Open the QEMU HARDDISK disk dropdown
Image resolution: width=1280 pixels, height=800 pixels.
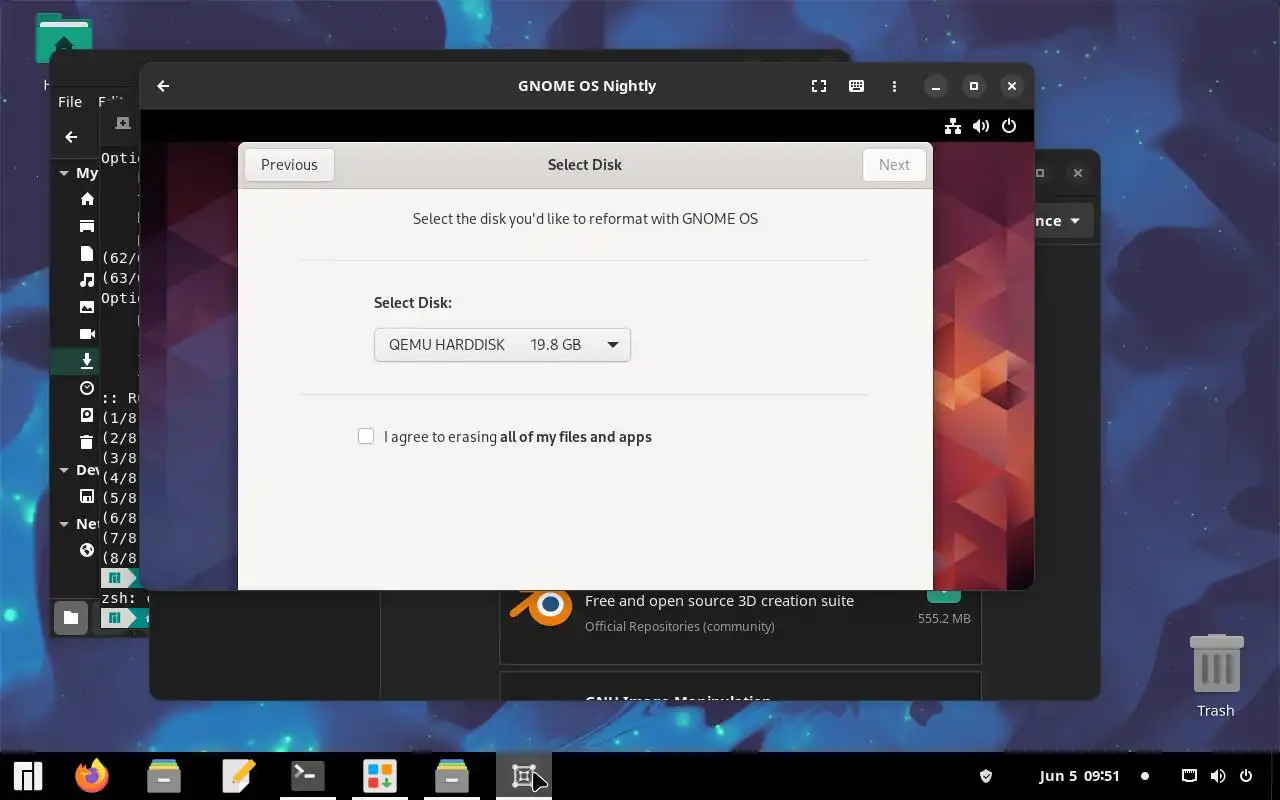click(x=502, y=345)
